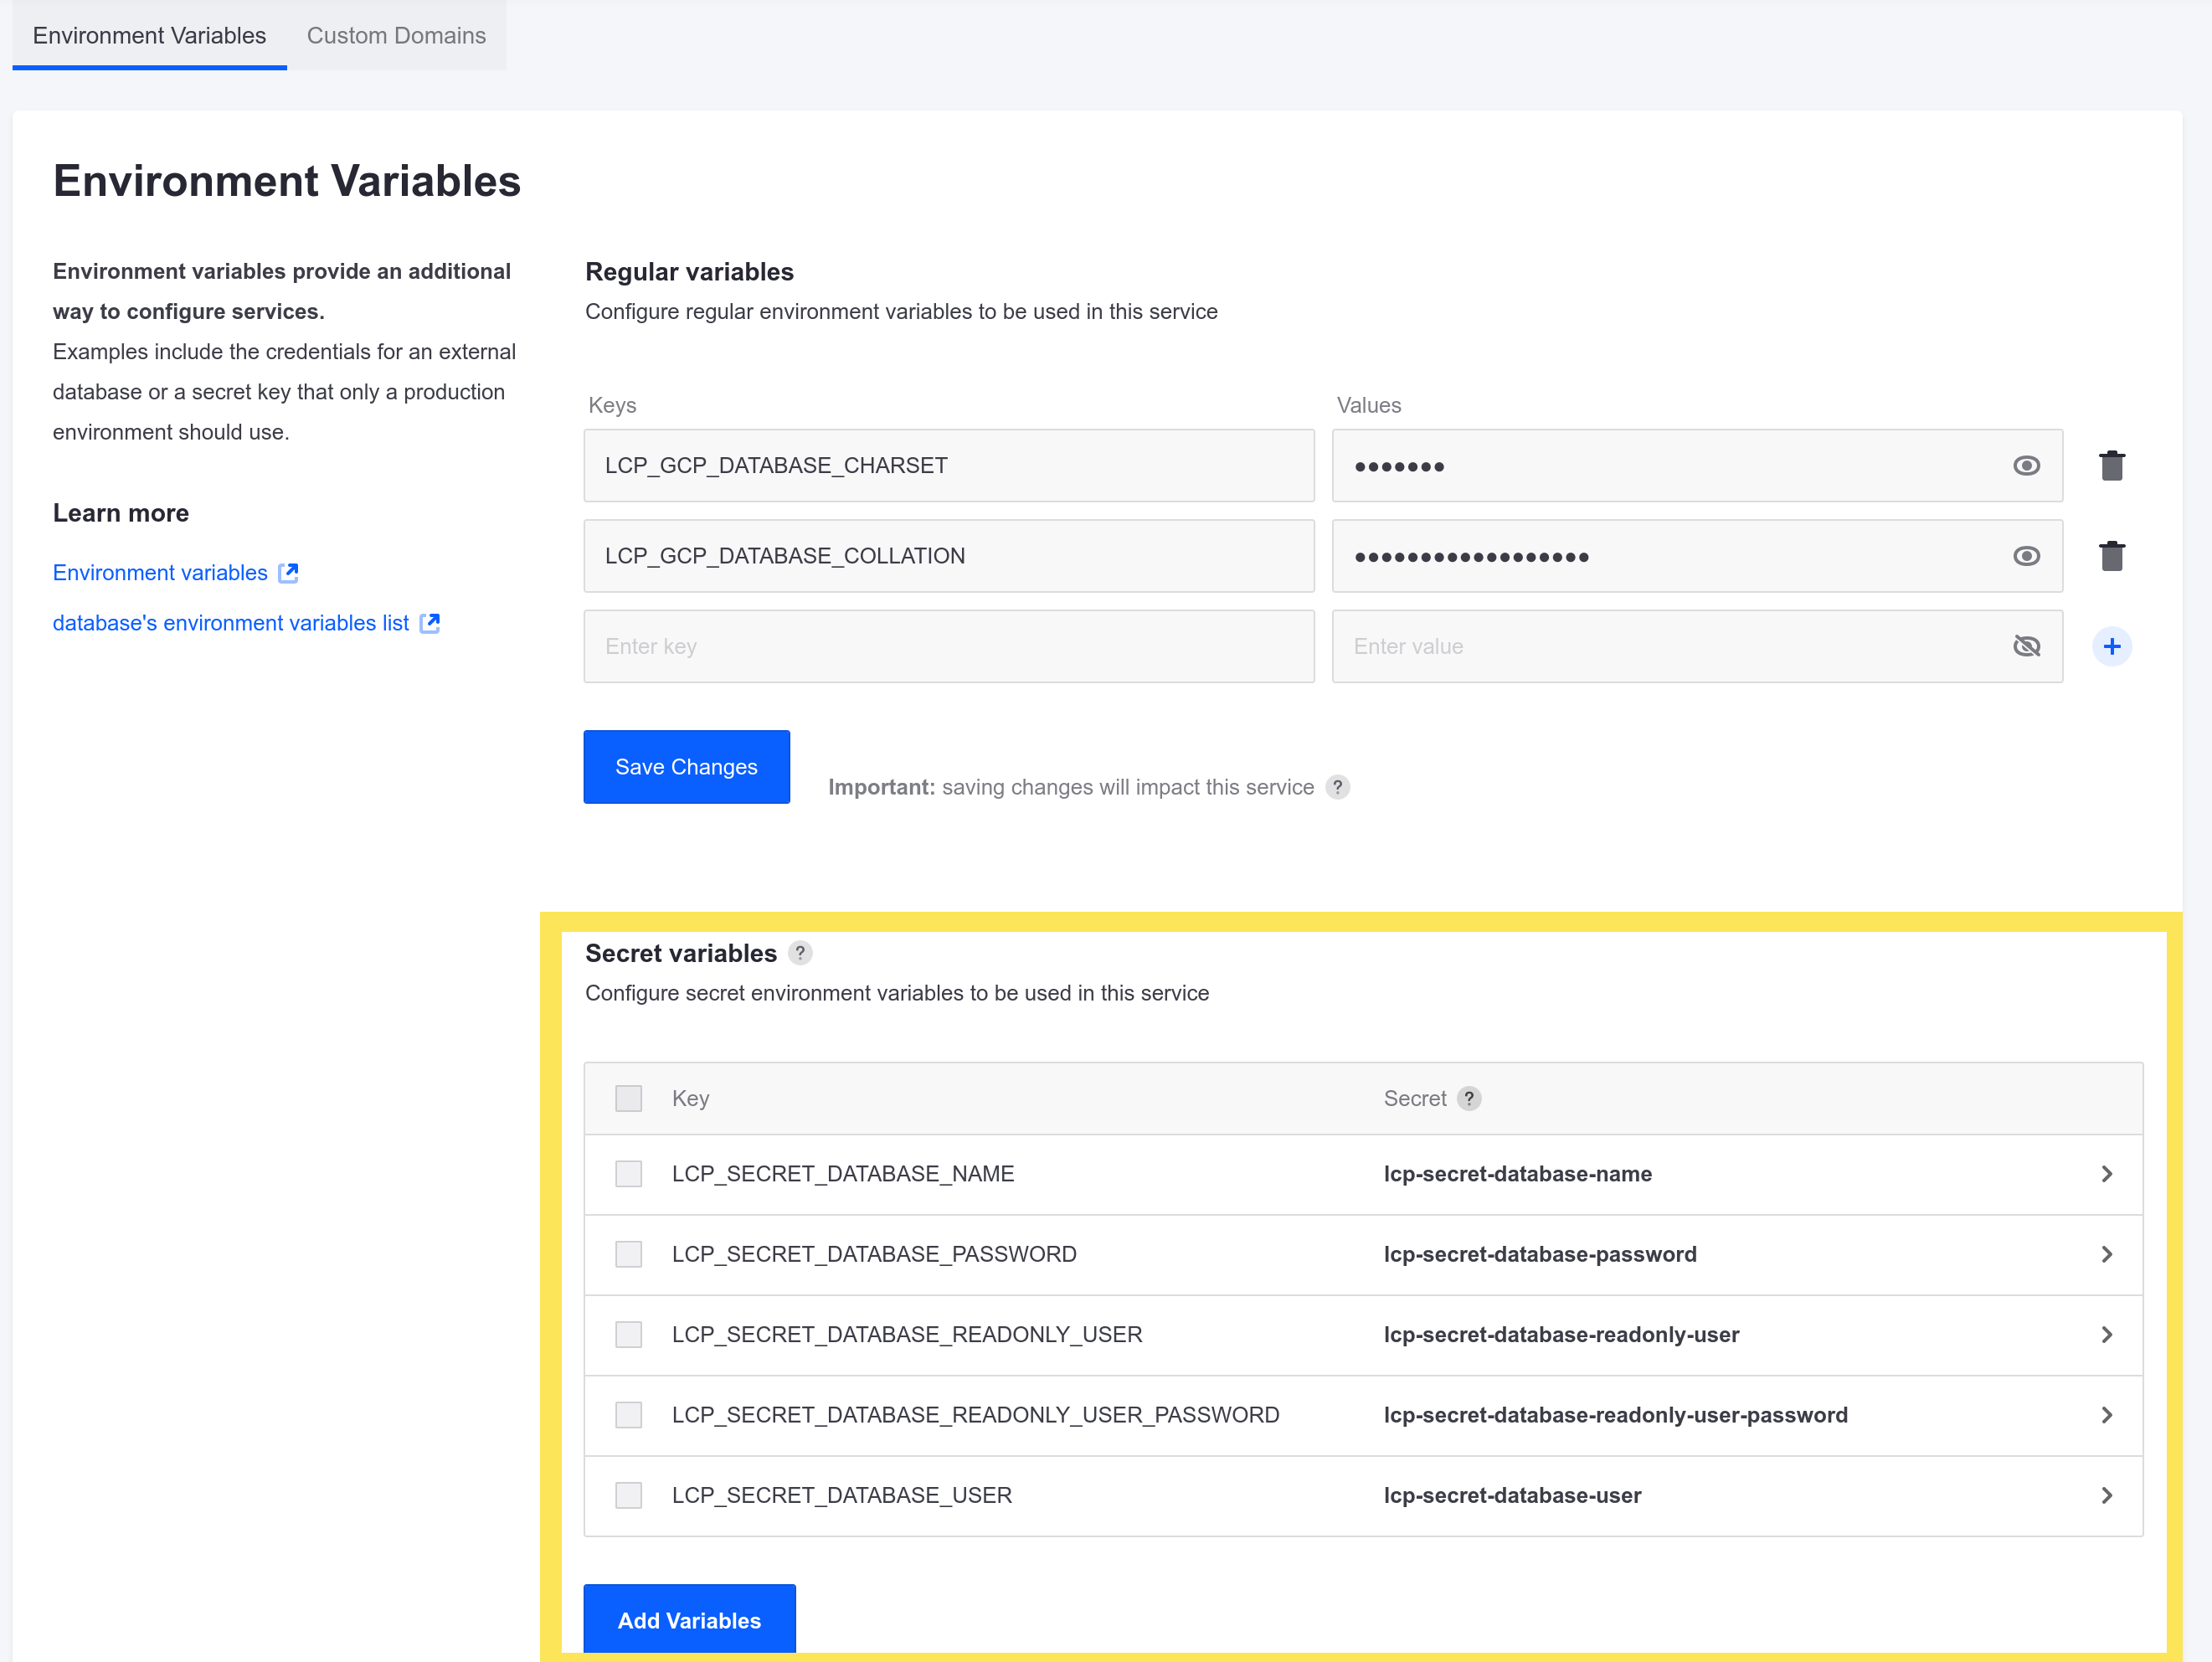Click the Enter key input field

(x=949, y=646)
